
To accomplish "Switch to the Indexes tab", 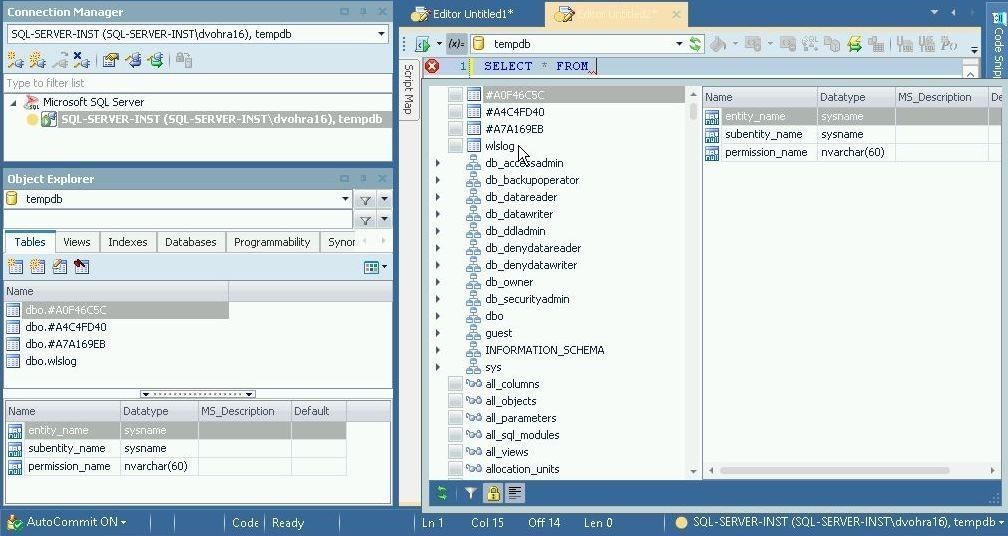I will 127,242.
